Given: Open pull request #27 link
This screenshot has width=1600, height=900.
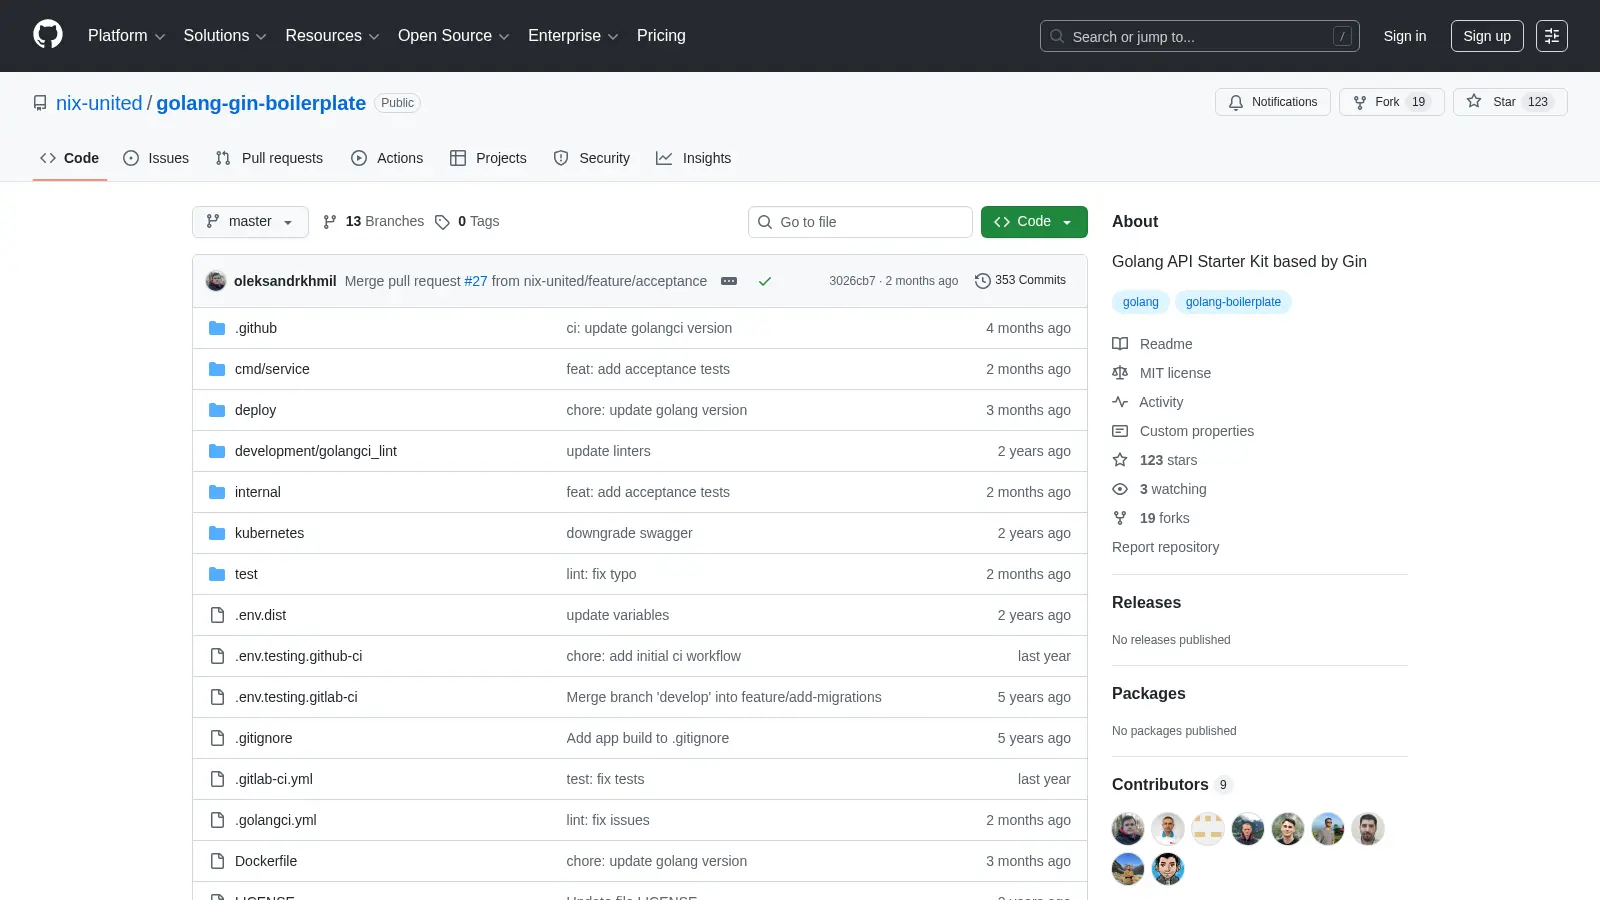Looking at the screenshot, I should [476, 281].
